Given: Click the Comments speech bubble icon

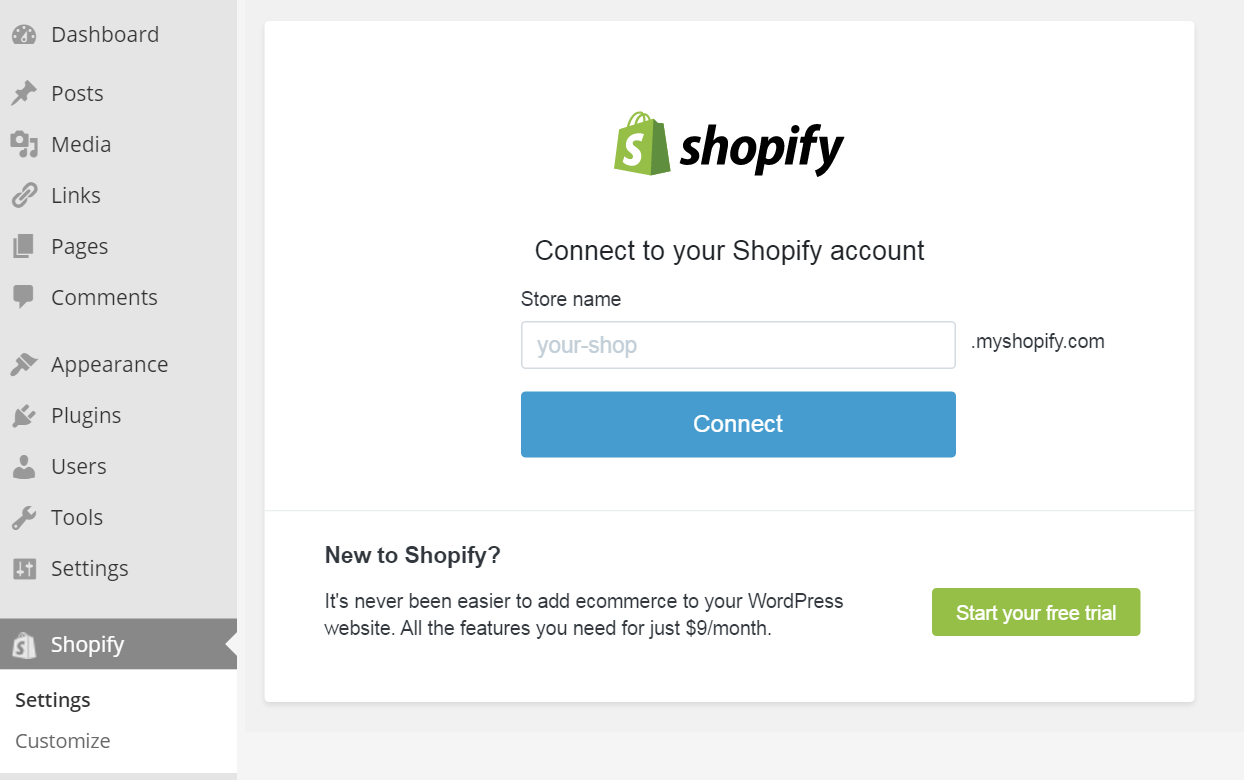Looking at the screenshot, I should [24, 298].
